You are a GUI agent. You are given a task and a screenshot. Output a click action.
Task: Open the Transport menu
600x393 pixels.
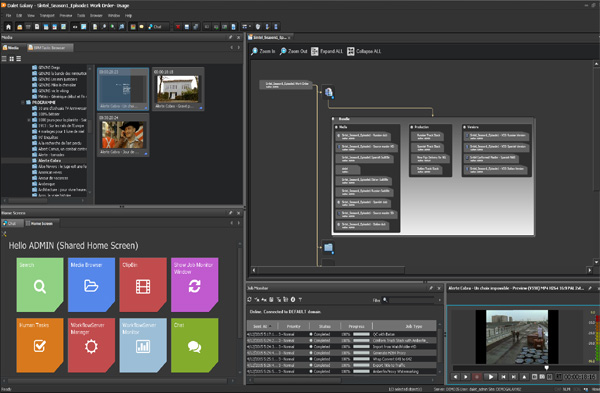click(x=47, y=16)
